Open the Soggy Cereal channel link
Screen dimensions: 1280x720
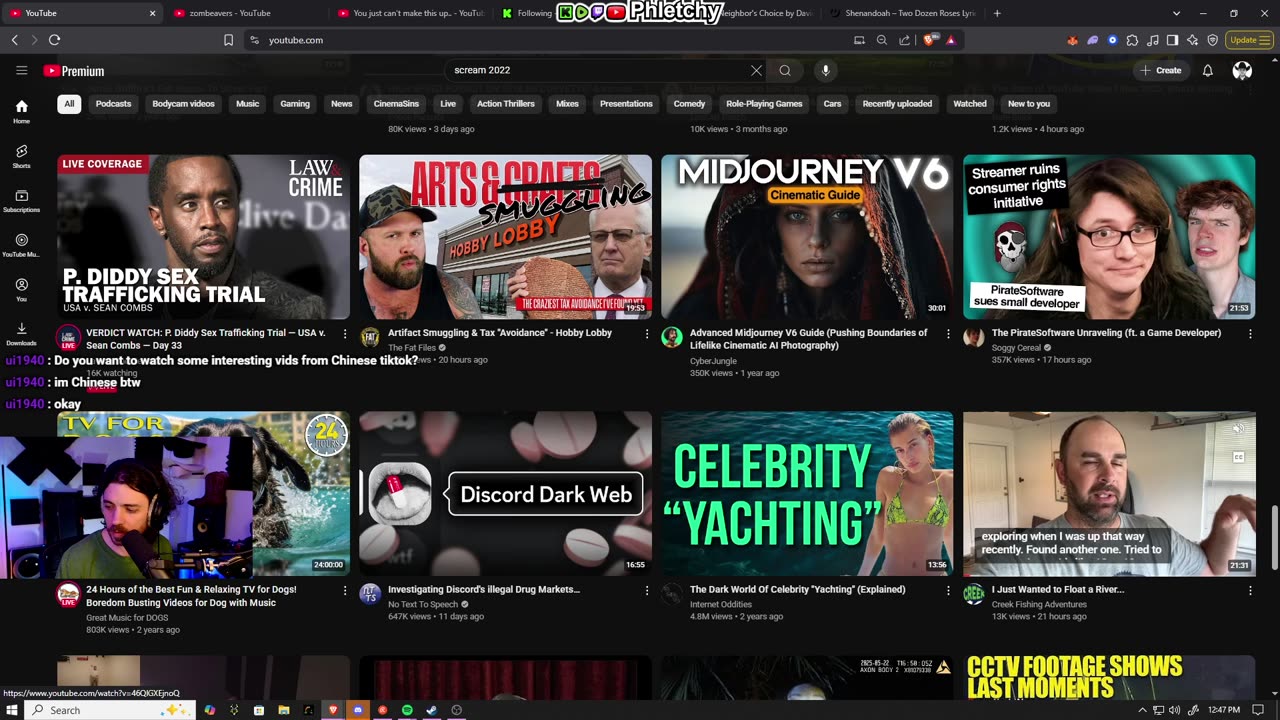[1017, 348]
